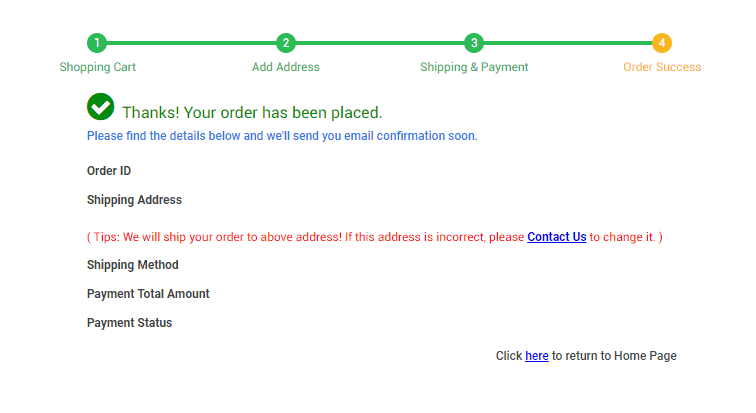Open the Shipping & Payment step label
The image size is (756, 413).
[x=474, y=67]
